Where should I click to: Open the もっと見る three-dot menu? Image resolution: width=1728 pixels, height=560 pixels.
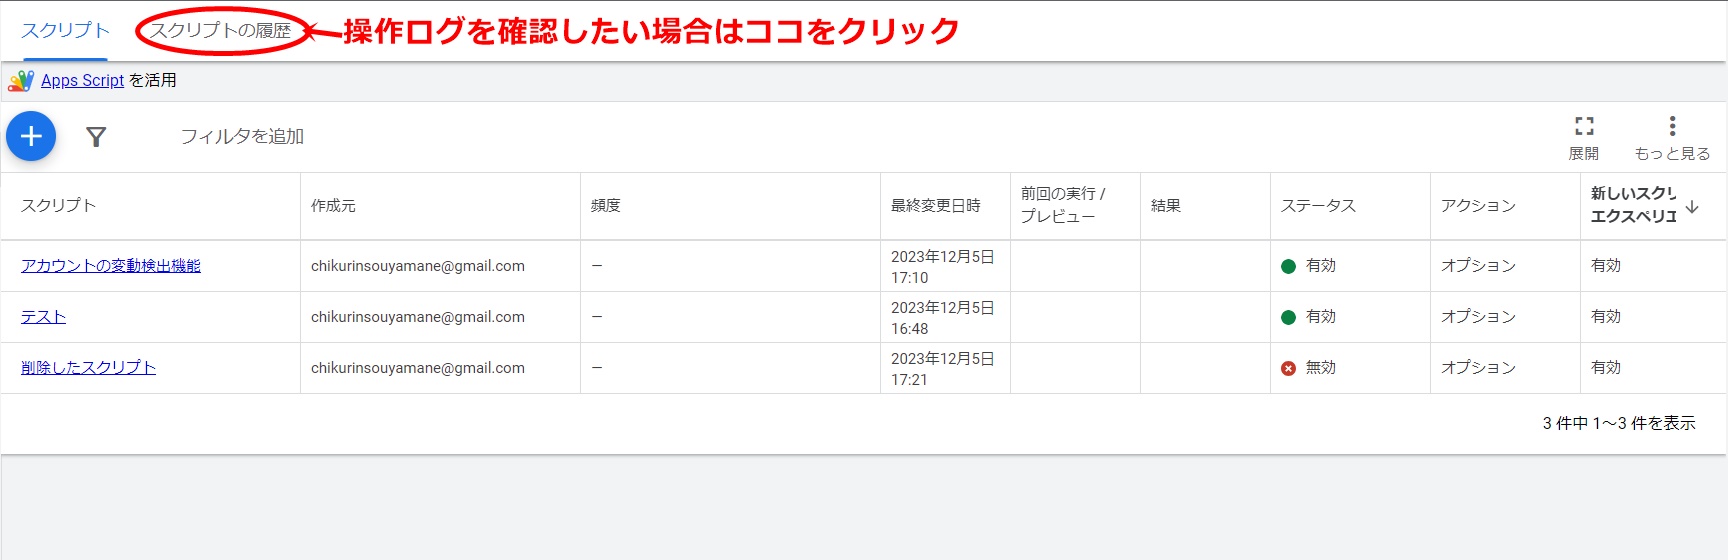coord(1672,126)
